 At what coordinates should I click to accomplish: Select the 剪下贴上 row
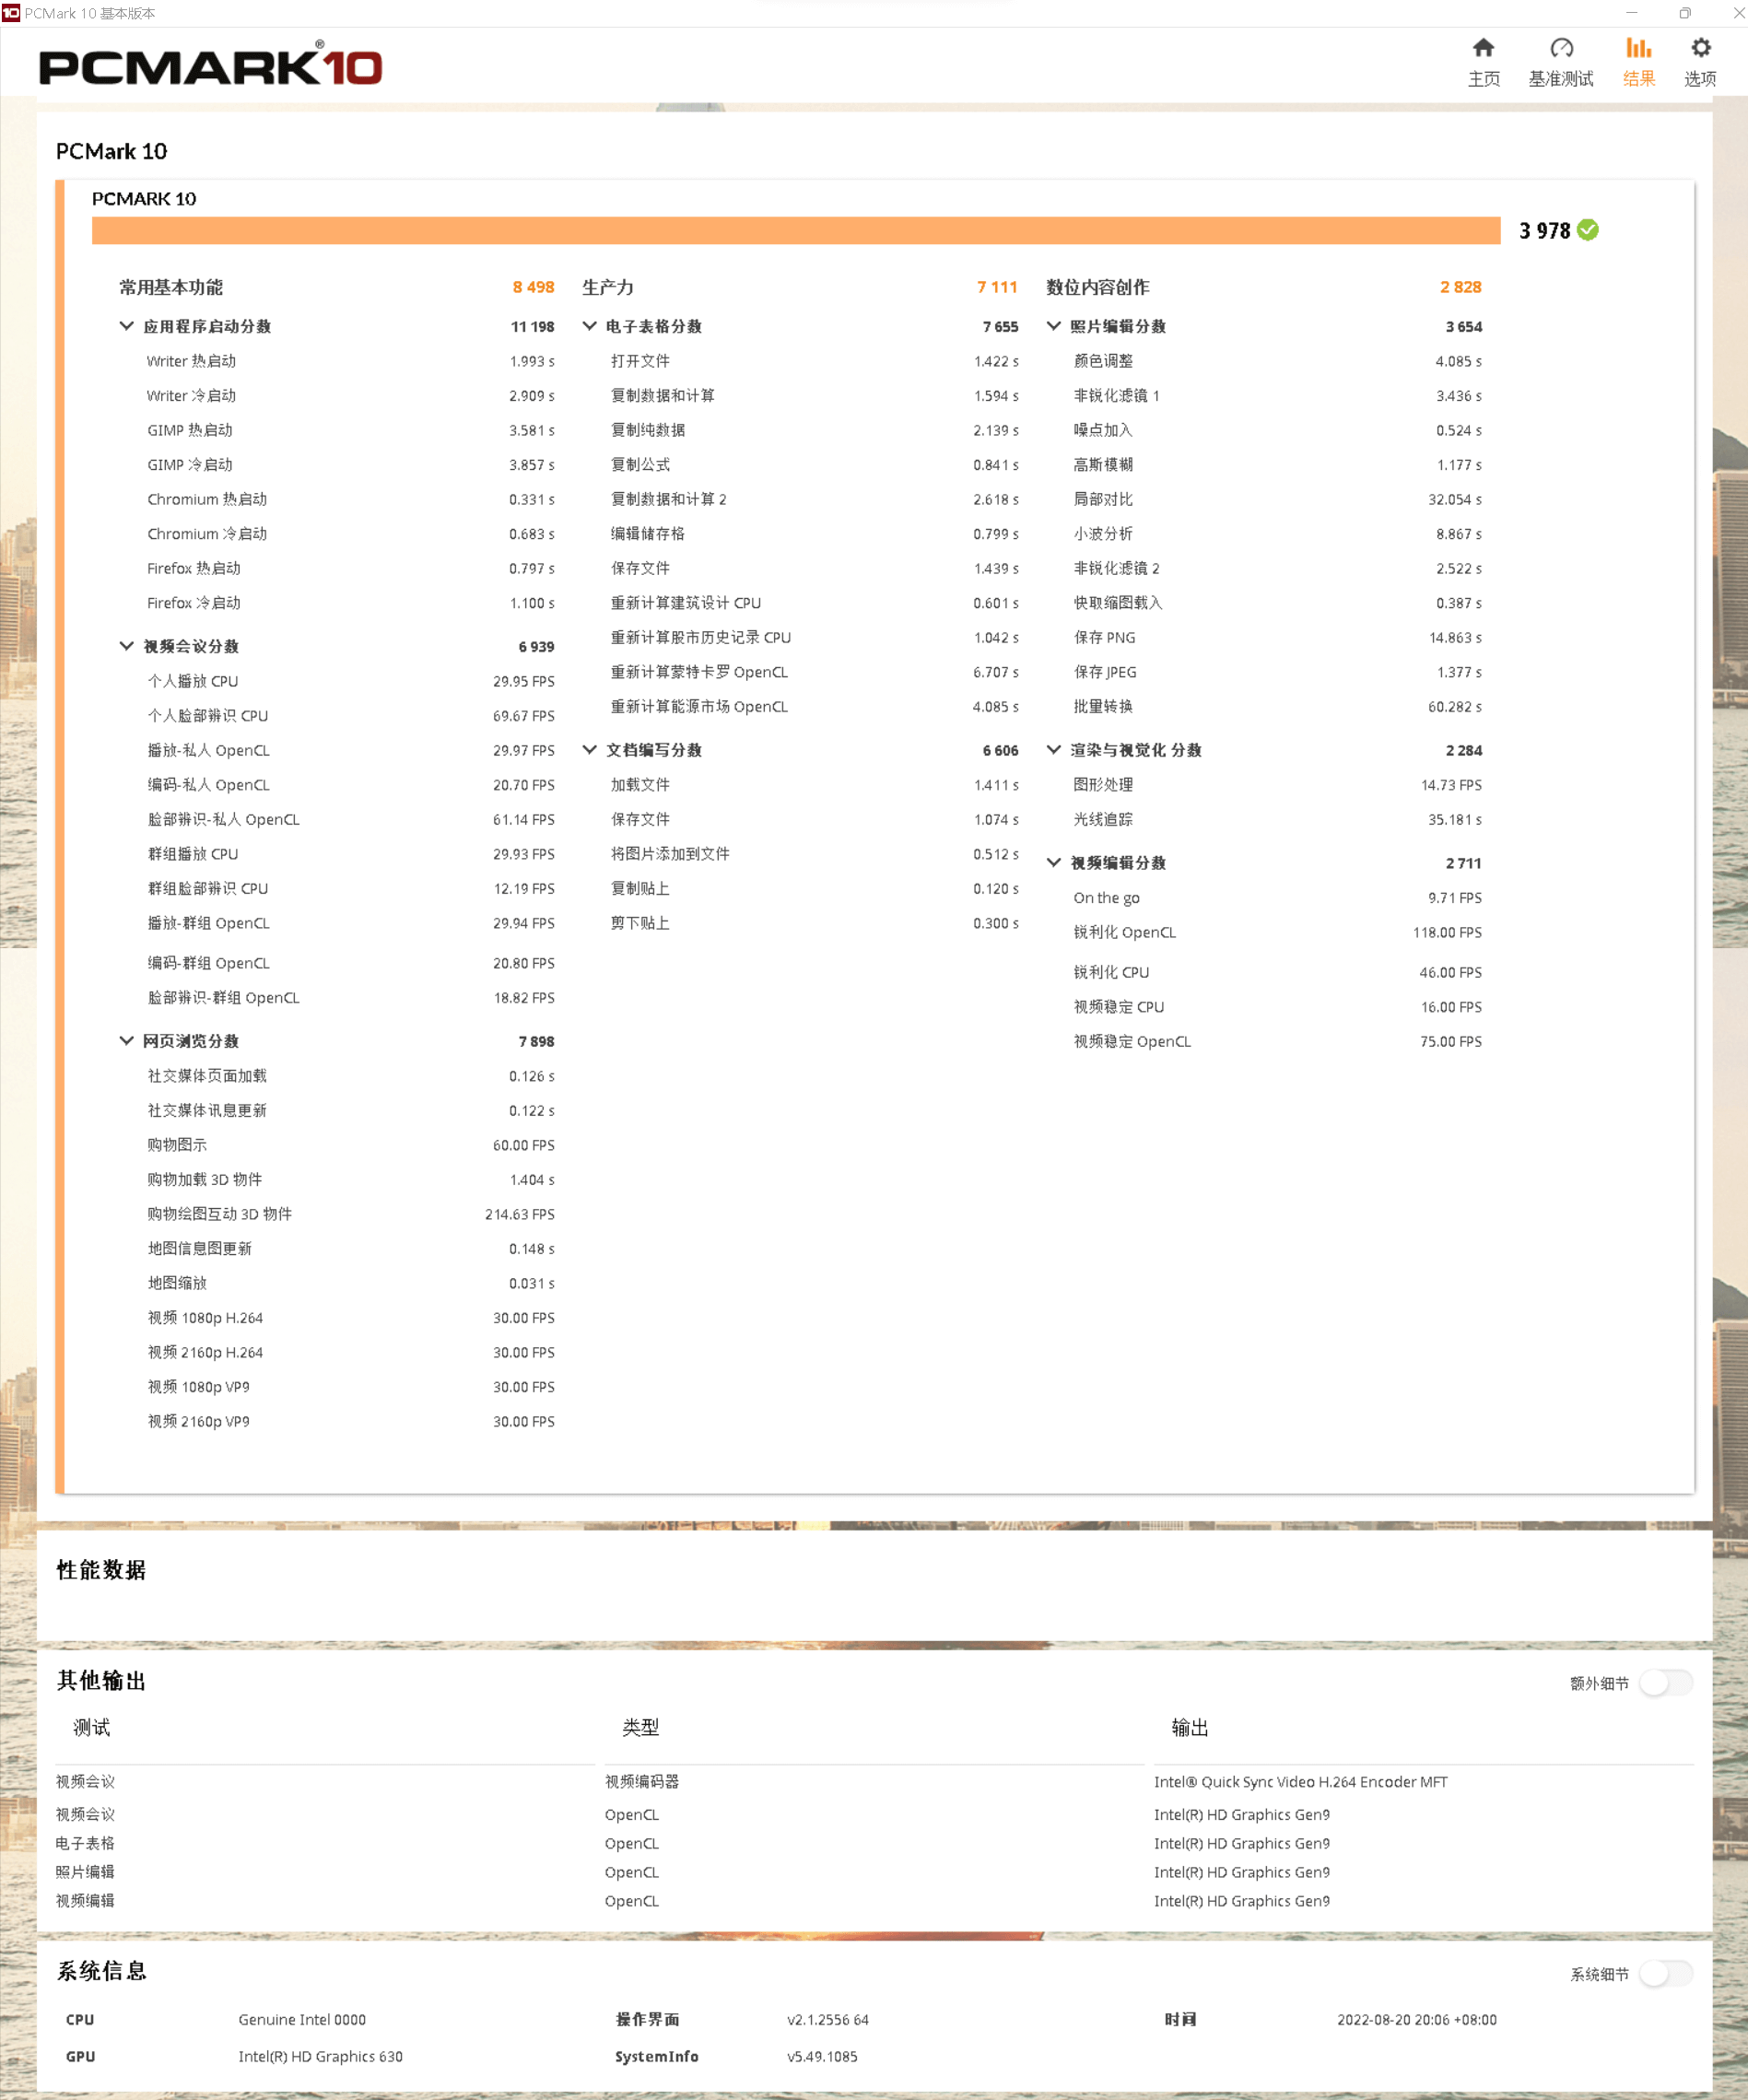814,923
